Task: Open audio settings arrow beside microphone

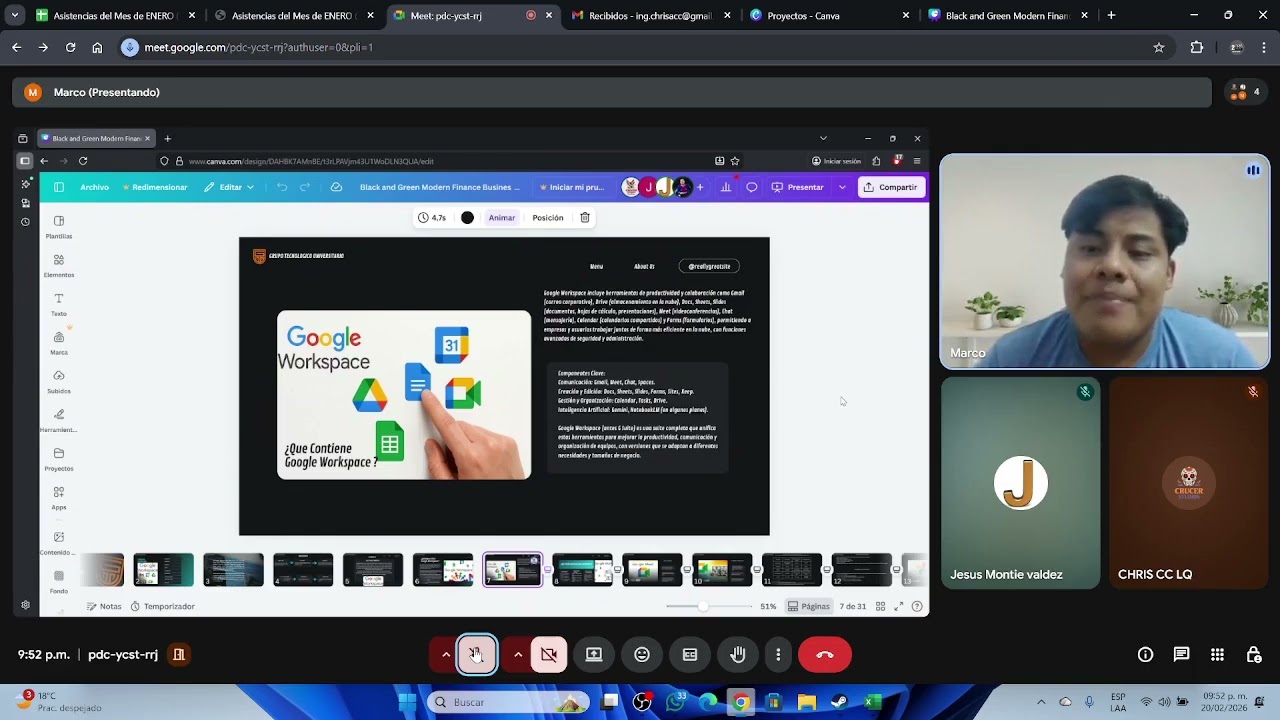Action: 446,654
